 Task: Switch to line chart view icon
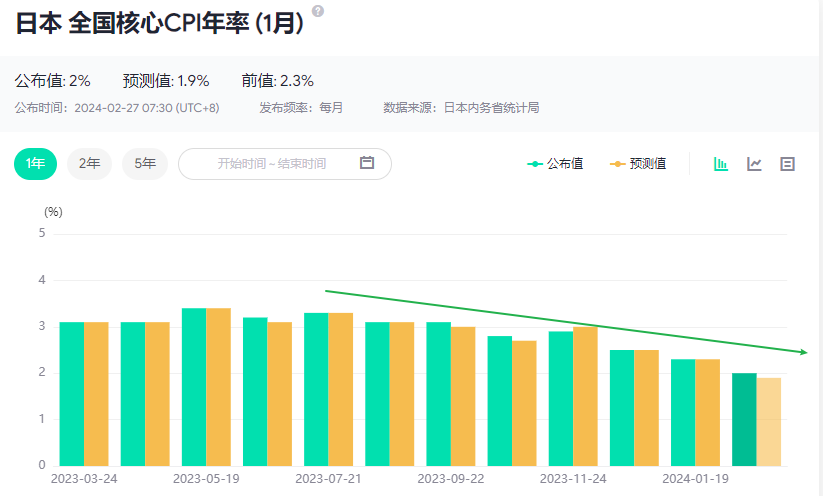click(x=754, y=164)
